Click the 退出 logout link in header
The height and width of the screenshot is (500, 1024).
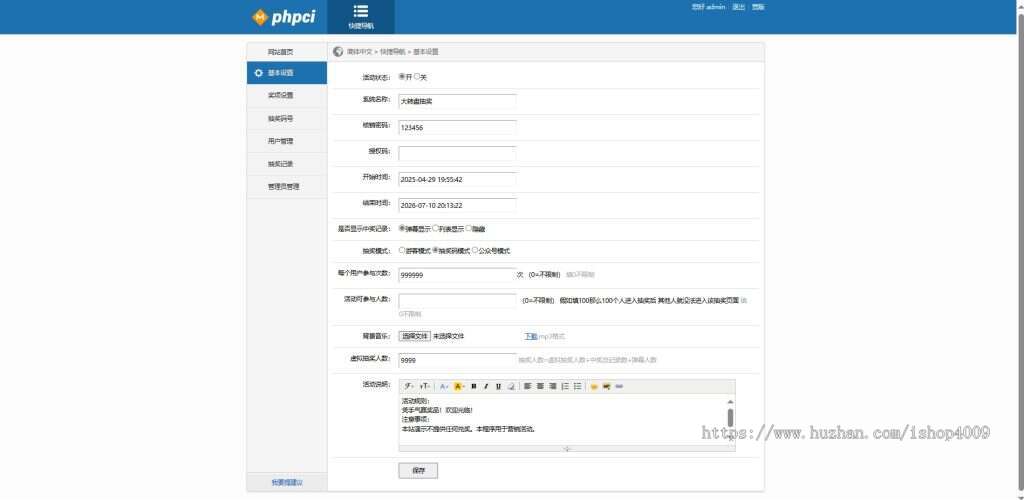739,7
